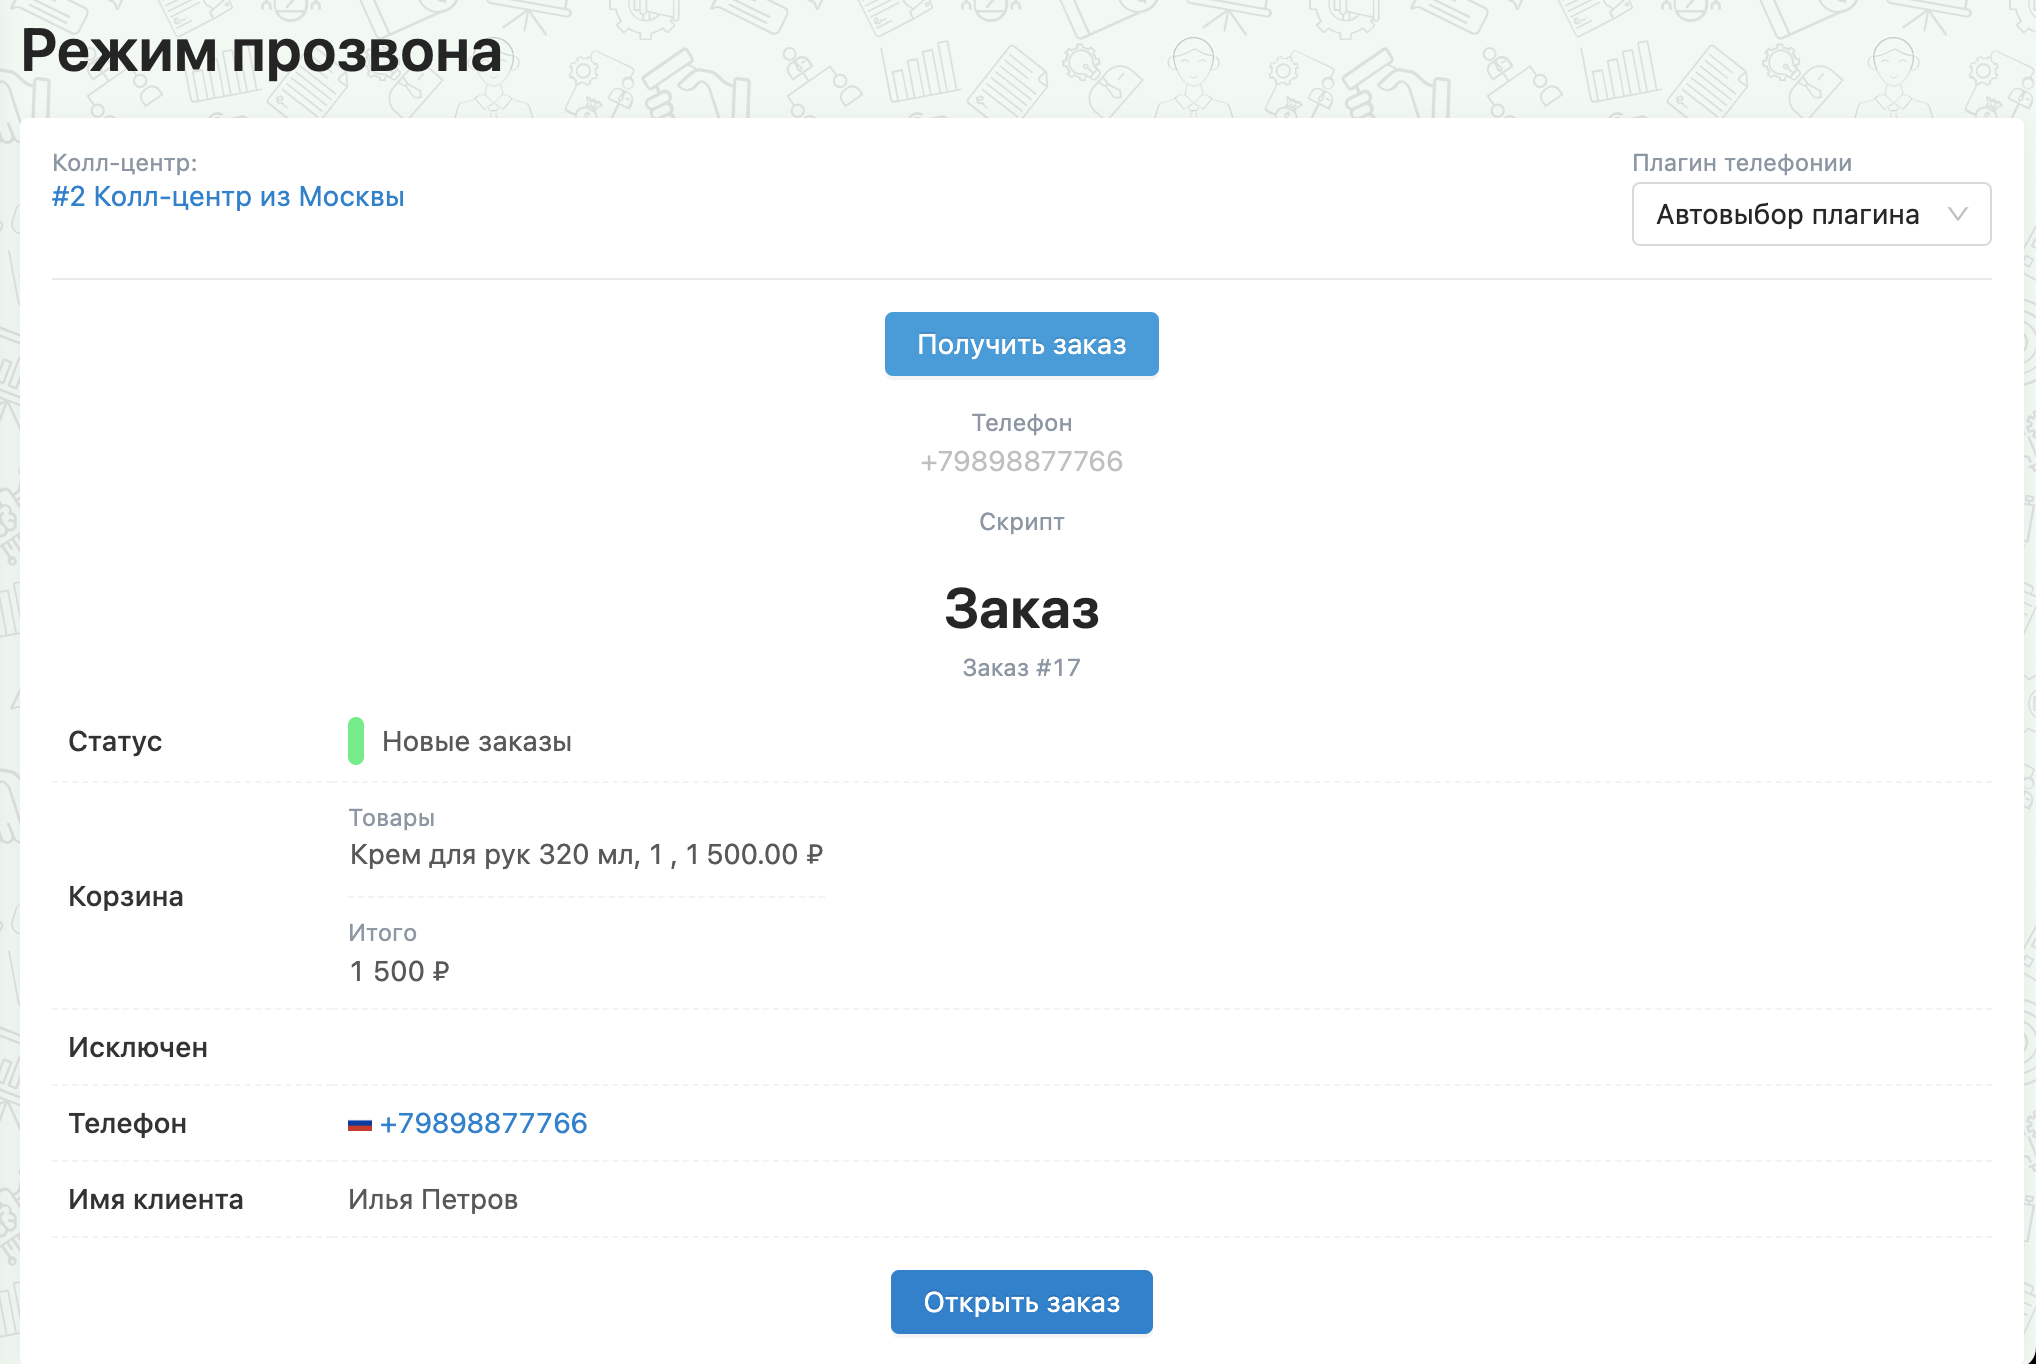2036x1364 pixels.
Task: Click the grey phone number under Телефон
Action: (x=1021, y=461)
